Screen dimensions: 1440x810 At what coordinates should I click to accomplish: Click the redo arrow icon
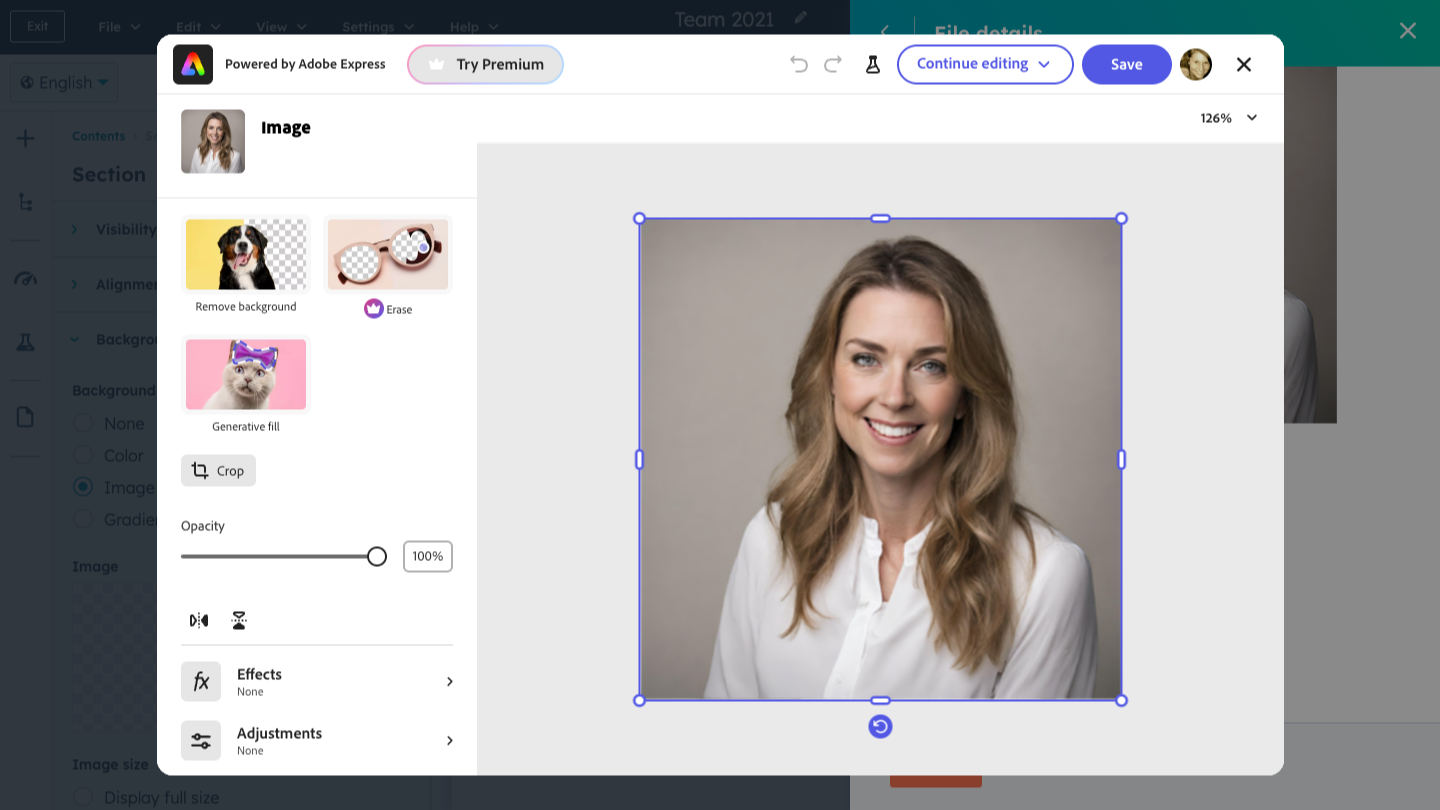click(833, 64)
